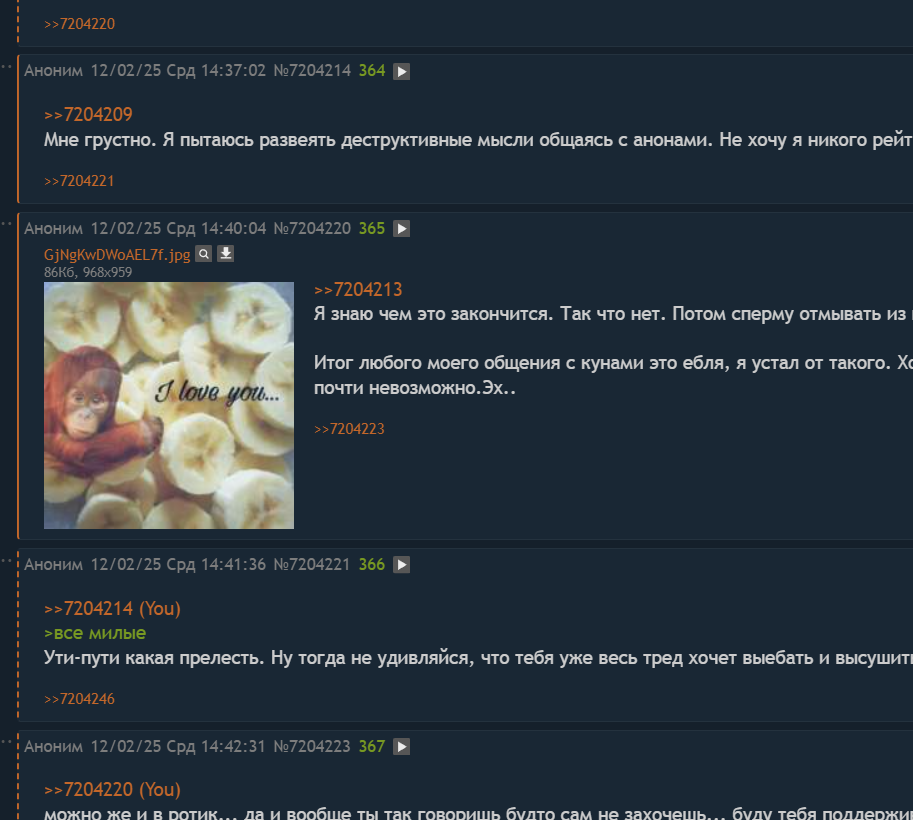
Task: Open the GjNgKwDWoAEL7f.jpg file name link
Action: 117,255
